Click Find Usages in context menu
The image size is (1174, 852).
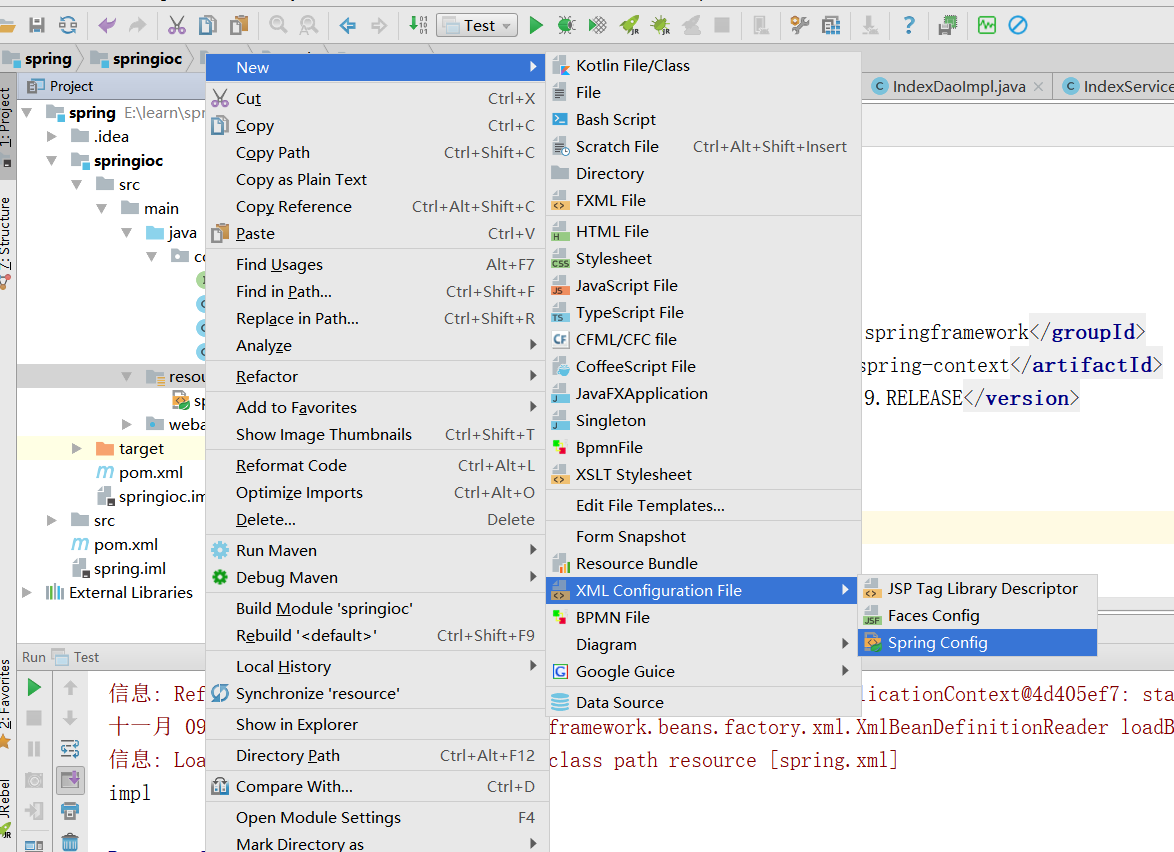[x=376, y=264]
